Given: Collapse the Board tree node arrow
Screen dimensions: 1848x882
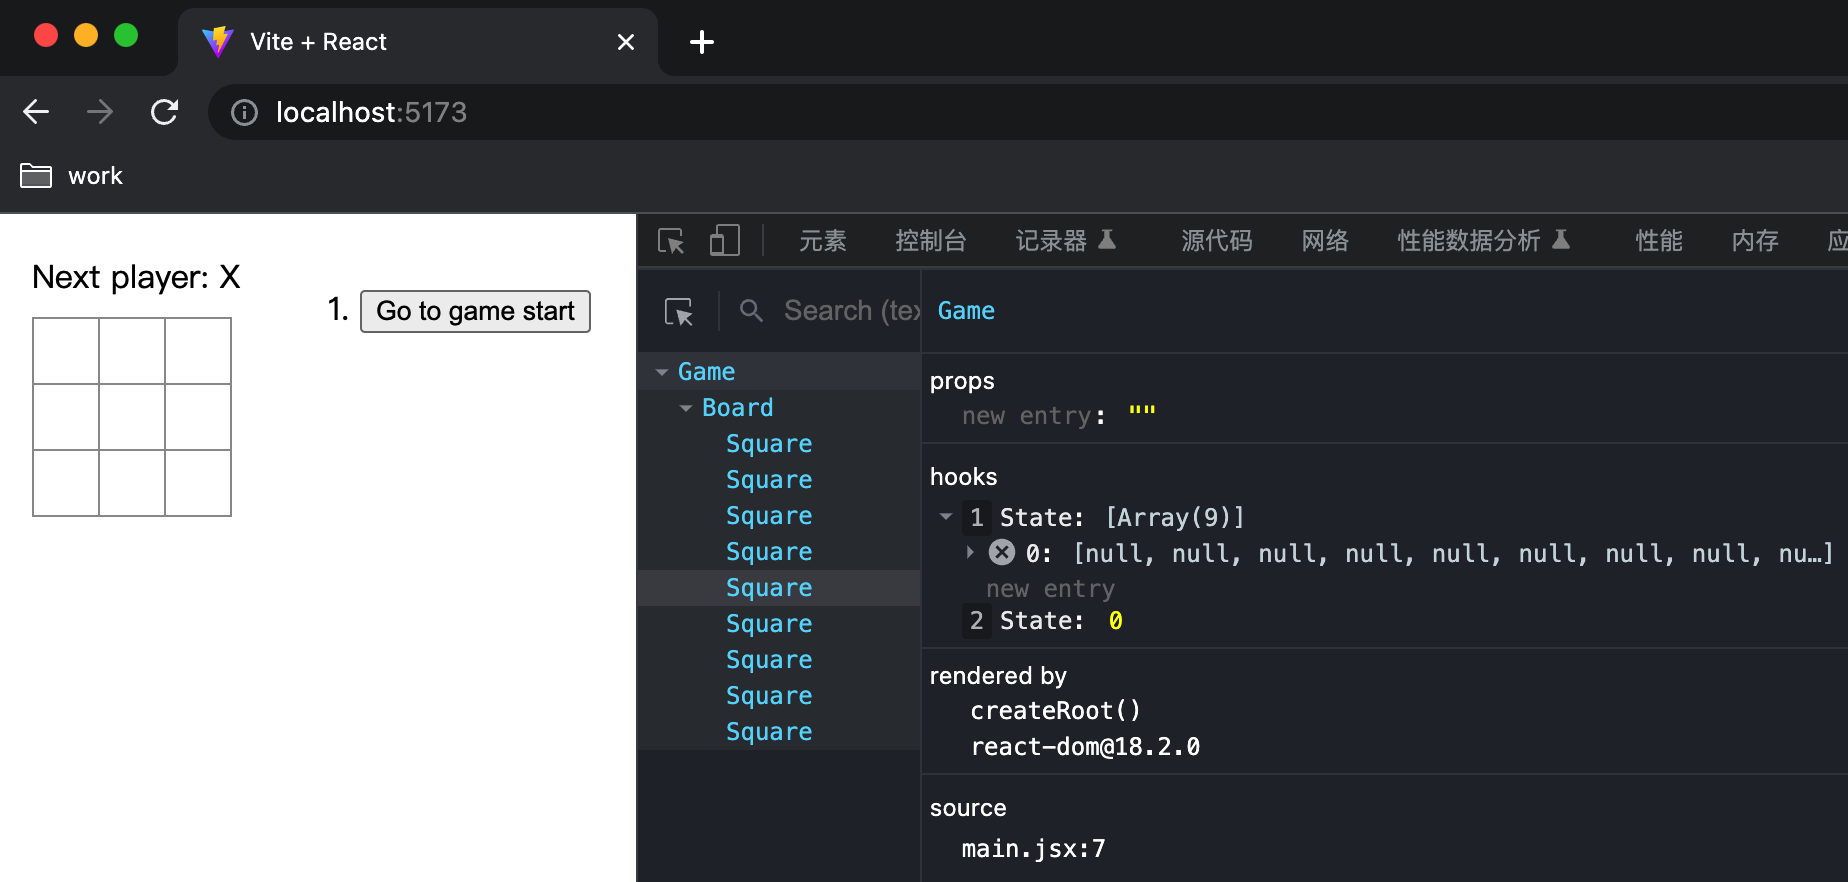Looking at the screenshot, I should 686,408.
